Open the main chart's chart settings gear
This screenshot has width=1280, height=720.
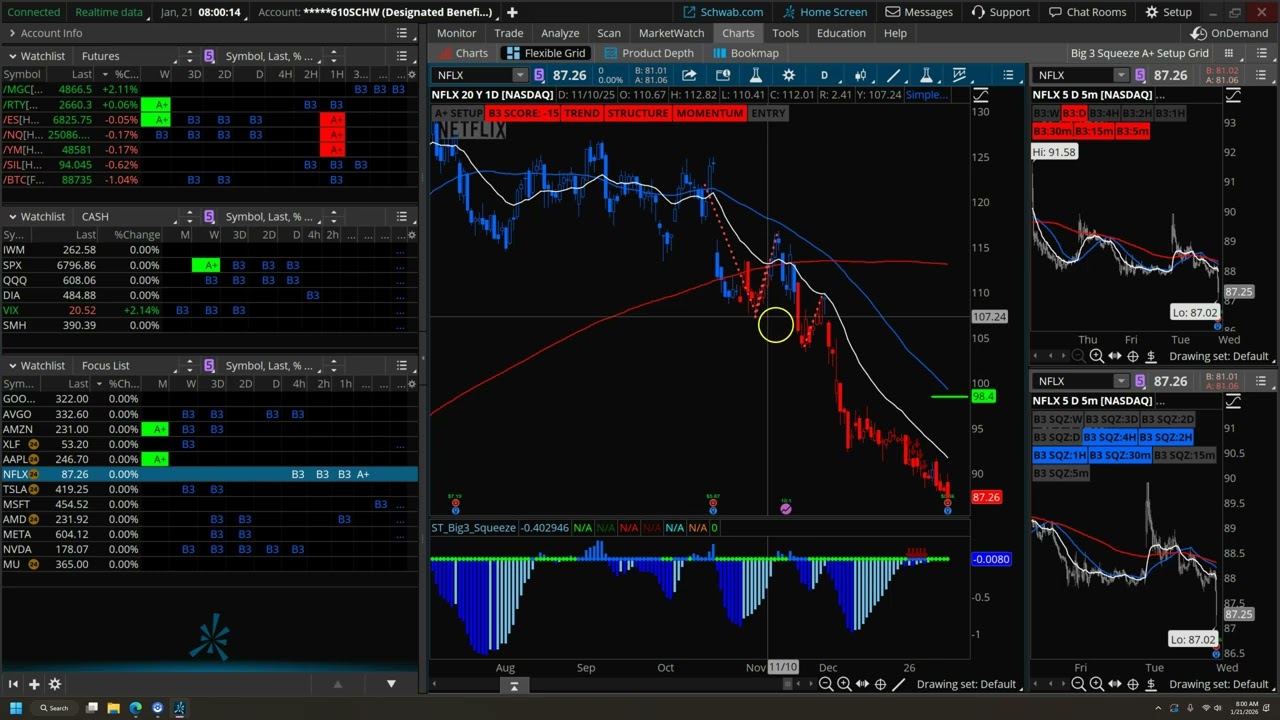coord(788,75)
